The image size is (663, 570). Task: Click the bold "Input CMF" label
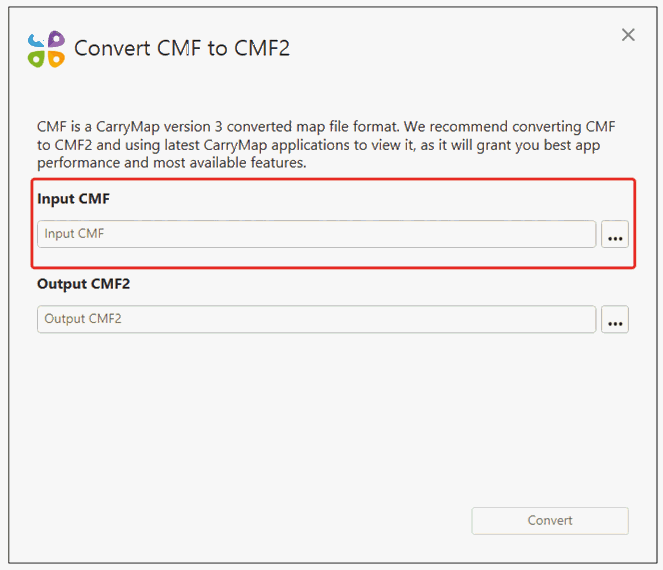click(x=73, y=199)
